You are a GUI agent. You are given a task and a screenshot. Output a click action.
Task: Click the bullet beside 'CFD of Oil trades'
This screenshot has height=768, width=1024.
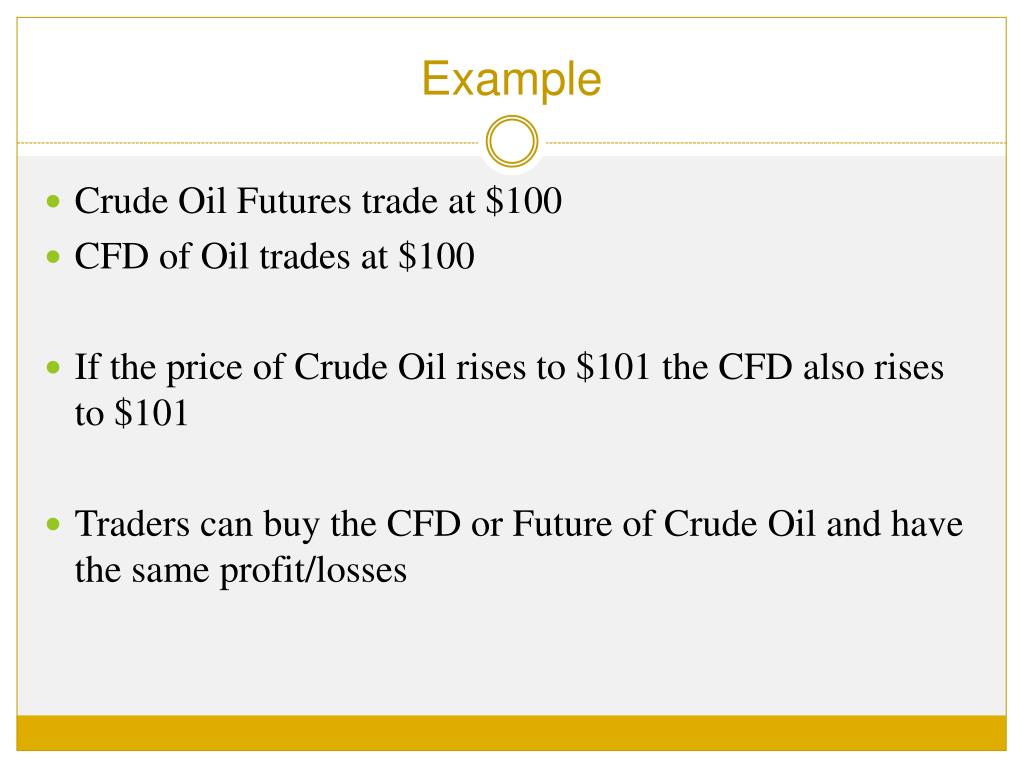coord(54,256)
